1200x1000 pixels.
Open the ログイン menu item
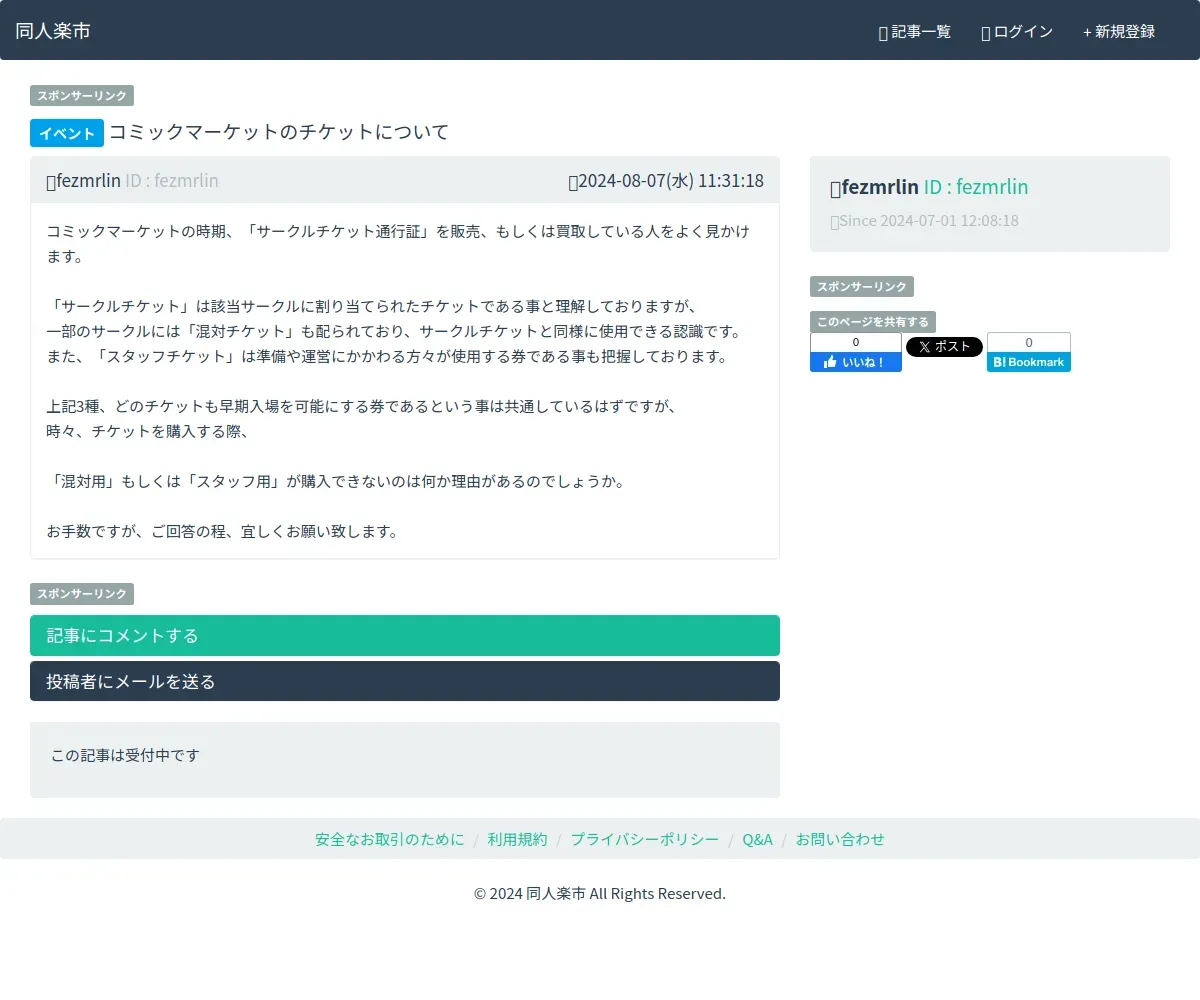(x=1017, y=32)
